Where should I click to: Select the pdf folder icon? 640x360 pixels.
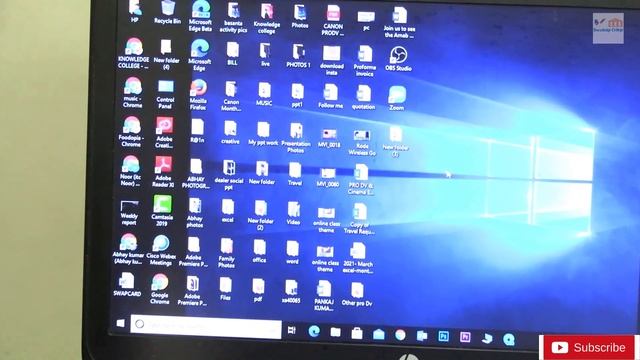coord(258,290)
